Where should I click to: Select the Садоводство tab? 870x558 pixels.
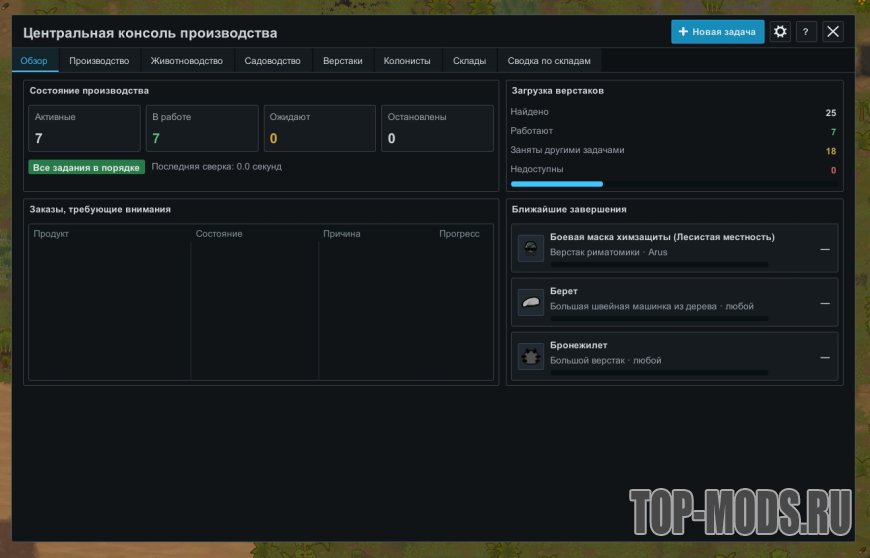click(272, 60)
